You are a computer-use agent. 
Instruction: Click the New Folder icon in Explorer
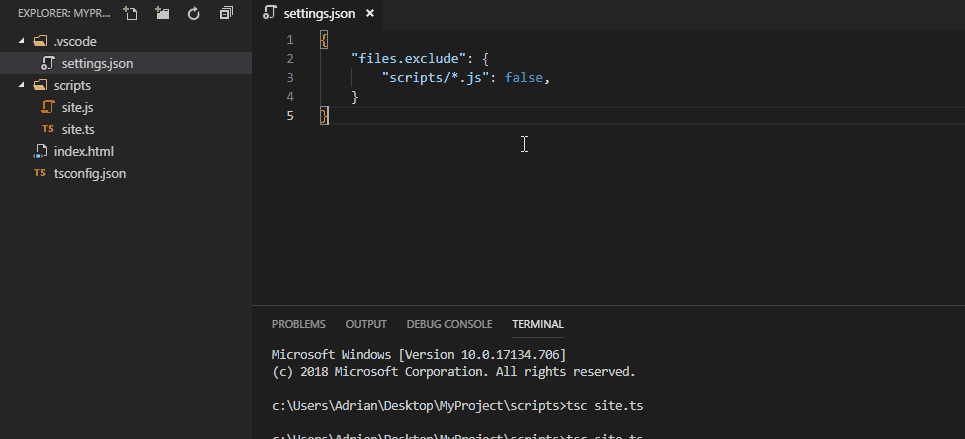tap(162, 13)
